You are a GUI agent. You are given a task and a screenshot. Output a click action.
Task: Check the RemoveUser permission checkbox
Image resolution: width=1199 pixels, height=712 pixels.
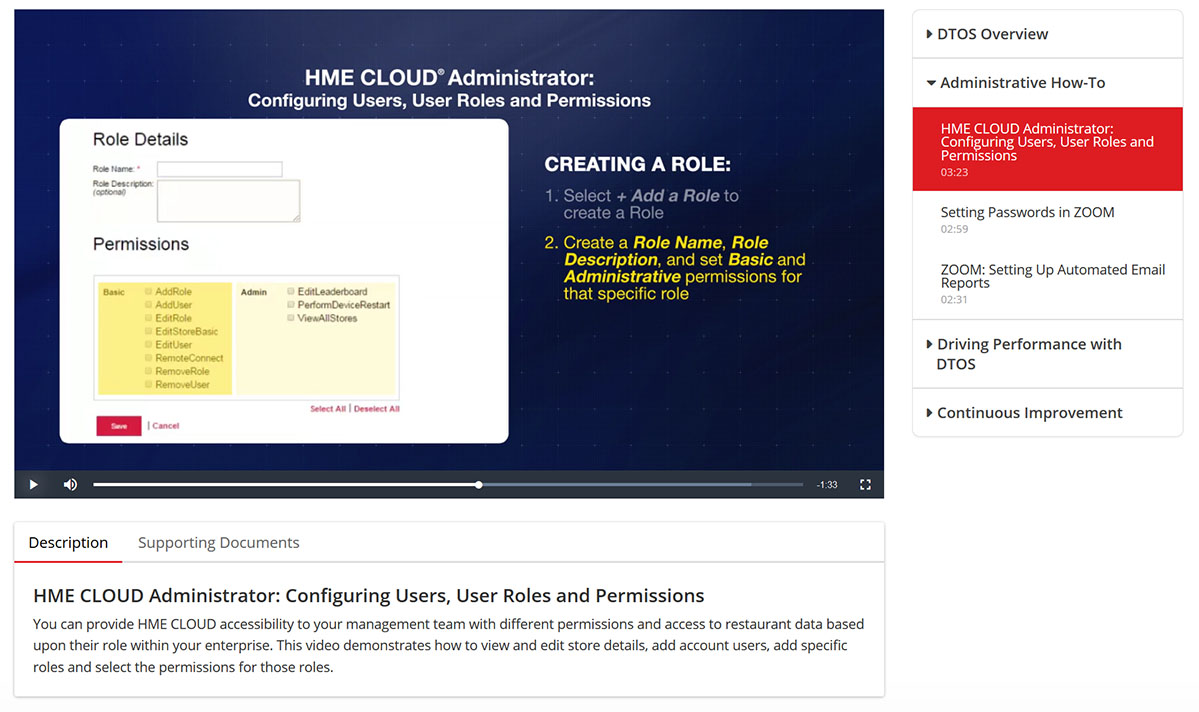(x=148, y=385)
